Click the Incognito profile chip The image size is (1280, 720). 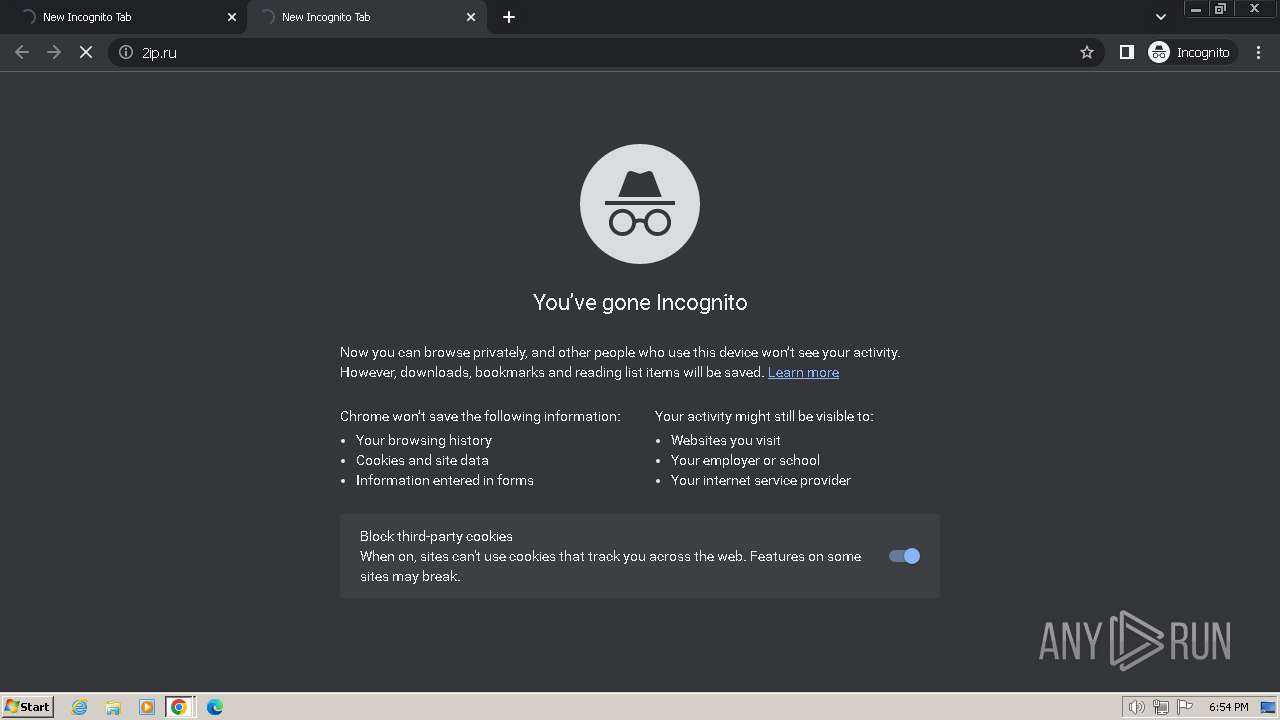tap(1191, 52)
